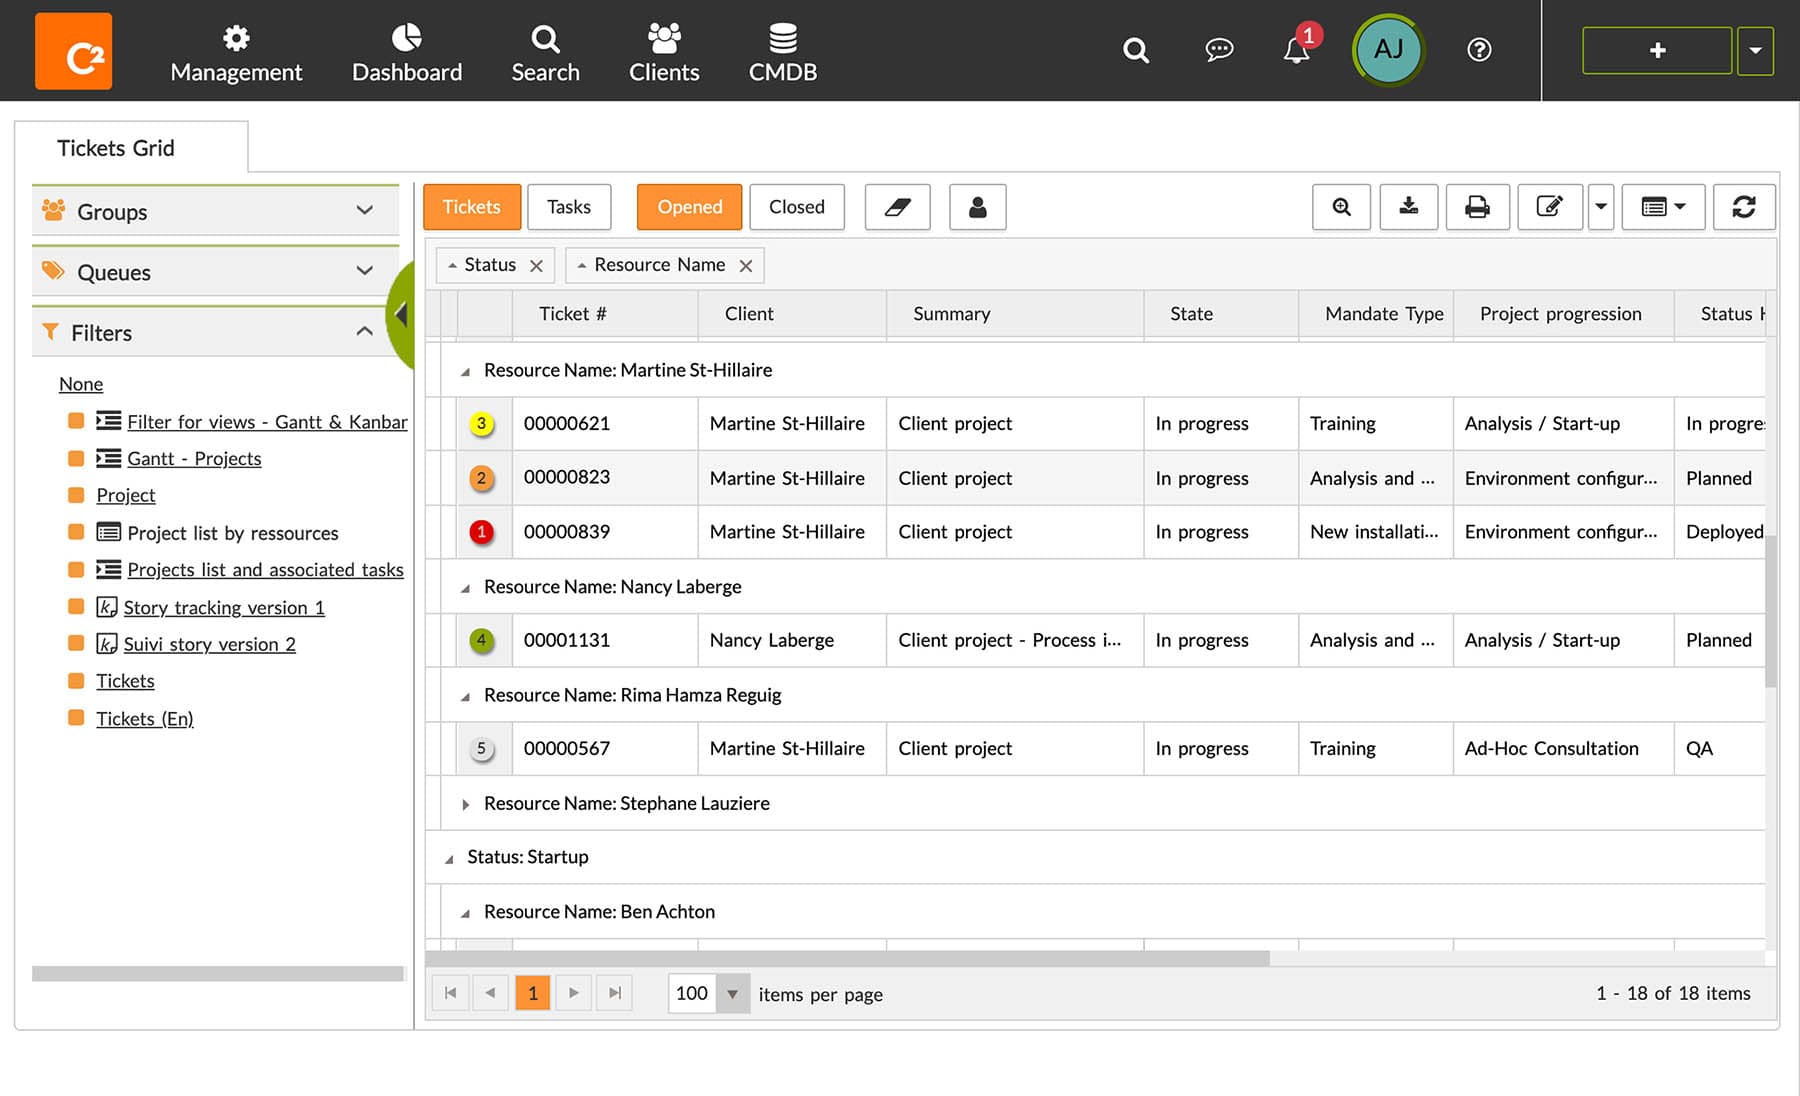Toggle the Opened tickets filter

tap(689, 207)
